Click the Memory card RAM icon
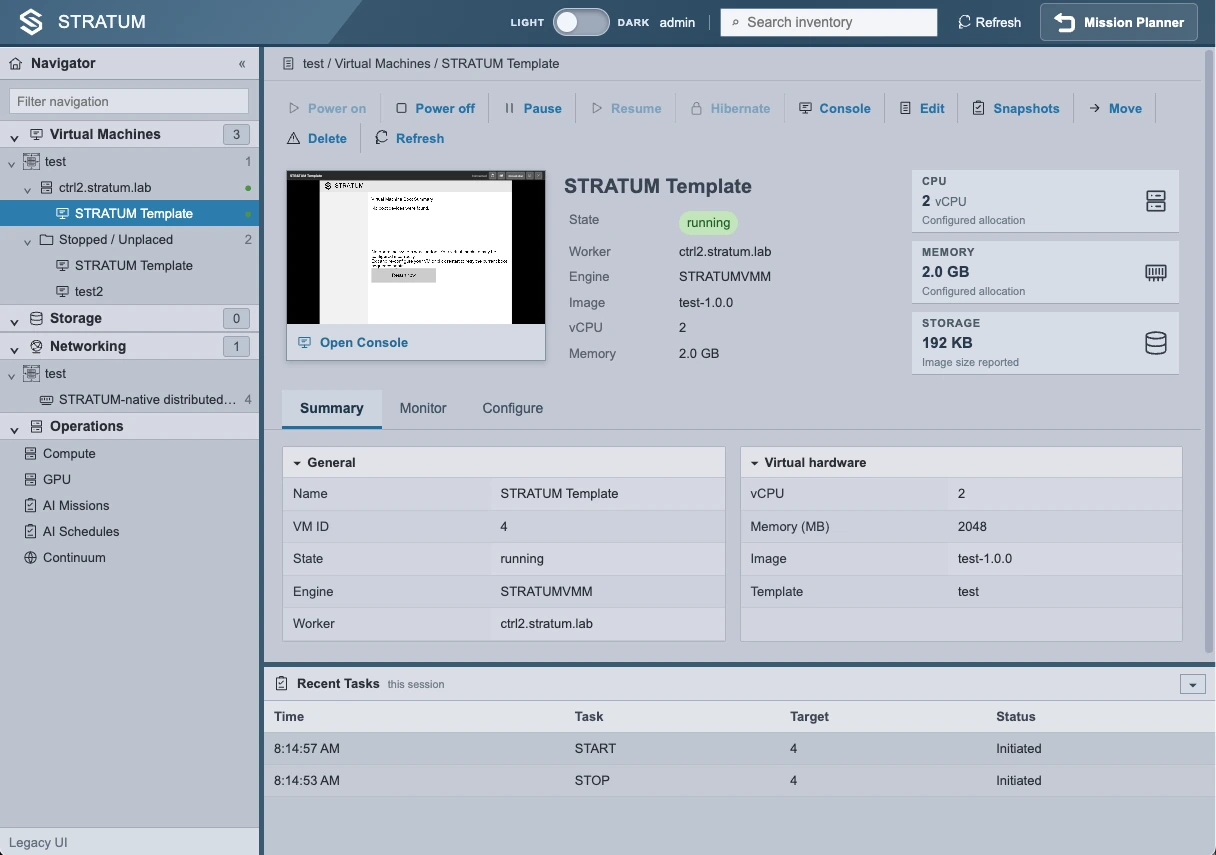The image size is (1216, 855). tap(1155, 272)
